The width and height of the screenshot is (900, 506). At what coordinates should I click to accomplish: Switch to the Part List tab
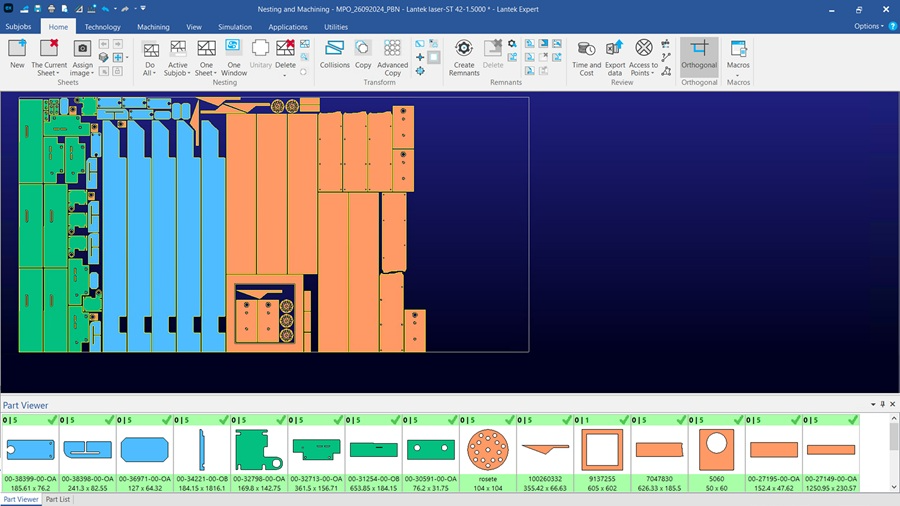click(58, 499)
